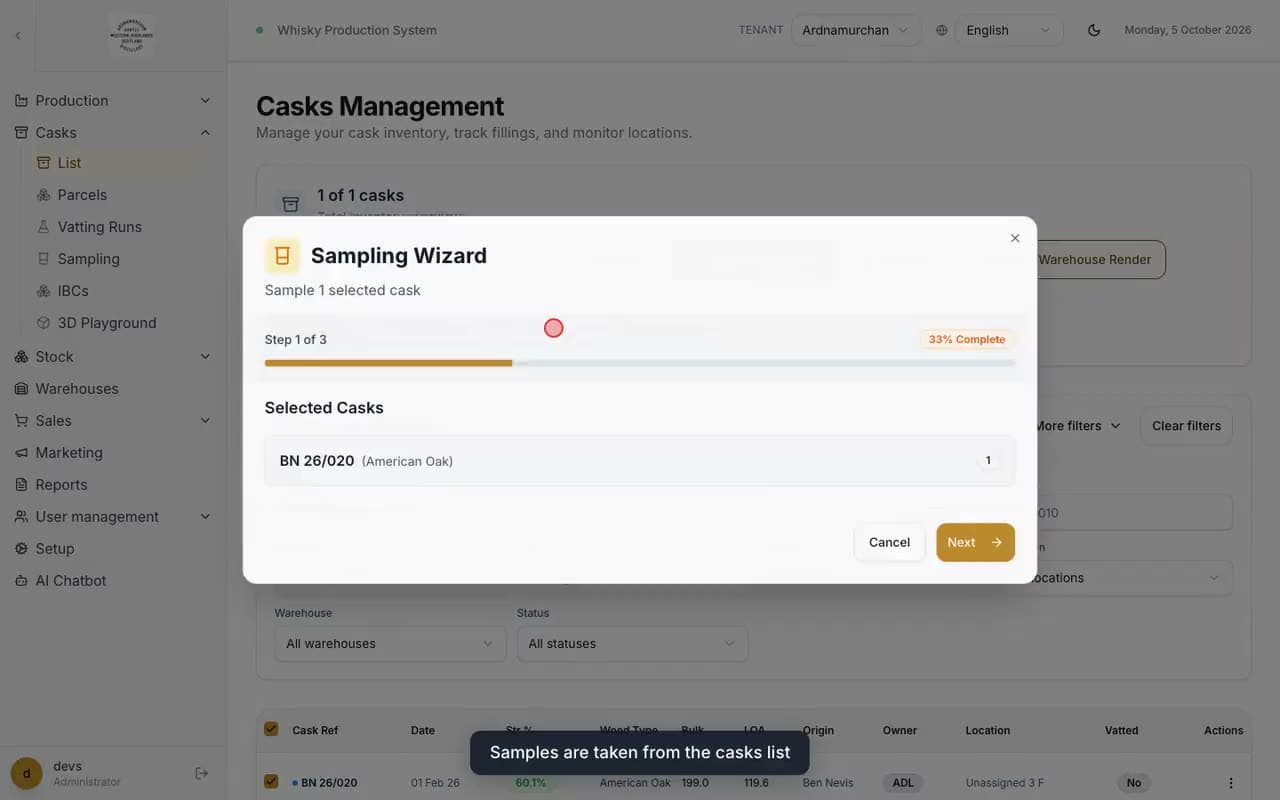Open the three-dot actions menu for BN 26/020
This screenshot has width=1280, height=800.
click(1231, 783)
